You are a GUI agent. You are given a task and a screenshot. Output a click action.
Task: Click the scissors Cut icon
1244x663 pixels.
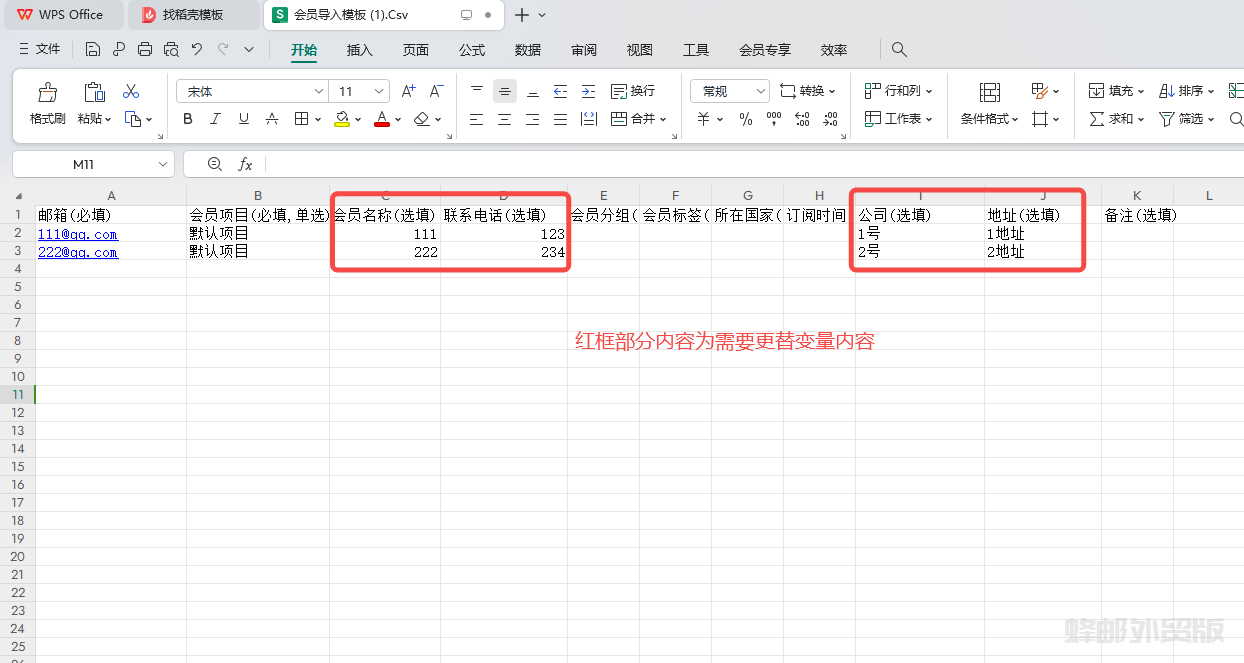[131, 91]
